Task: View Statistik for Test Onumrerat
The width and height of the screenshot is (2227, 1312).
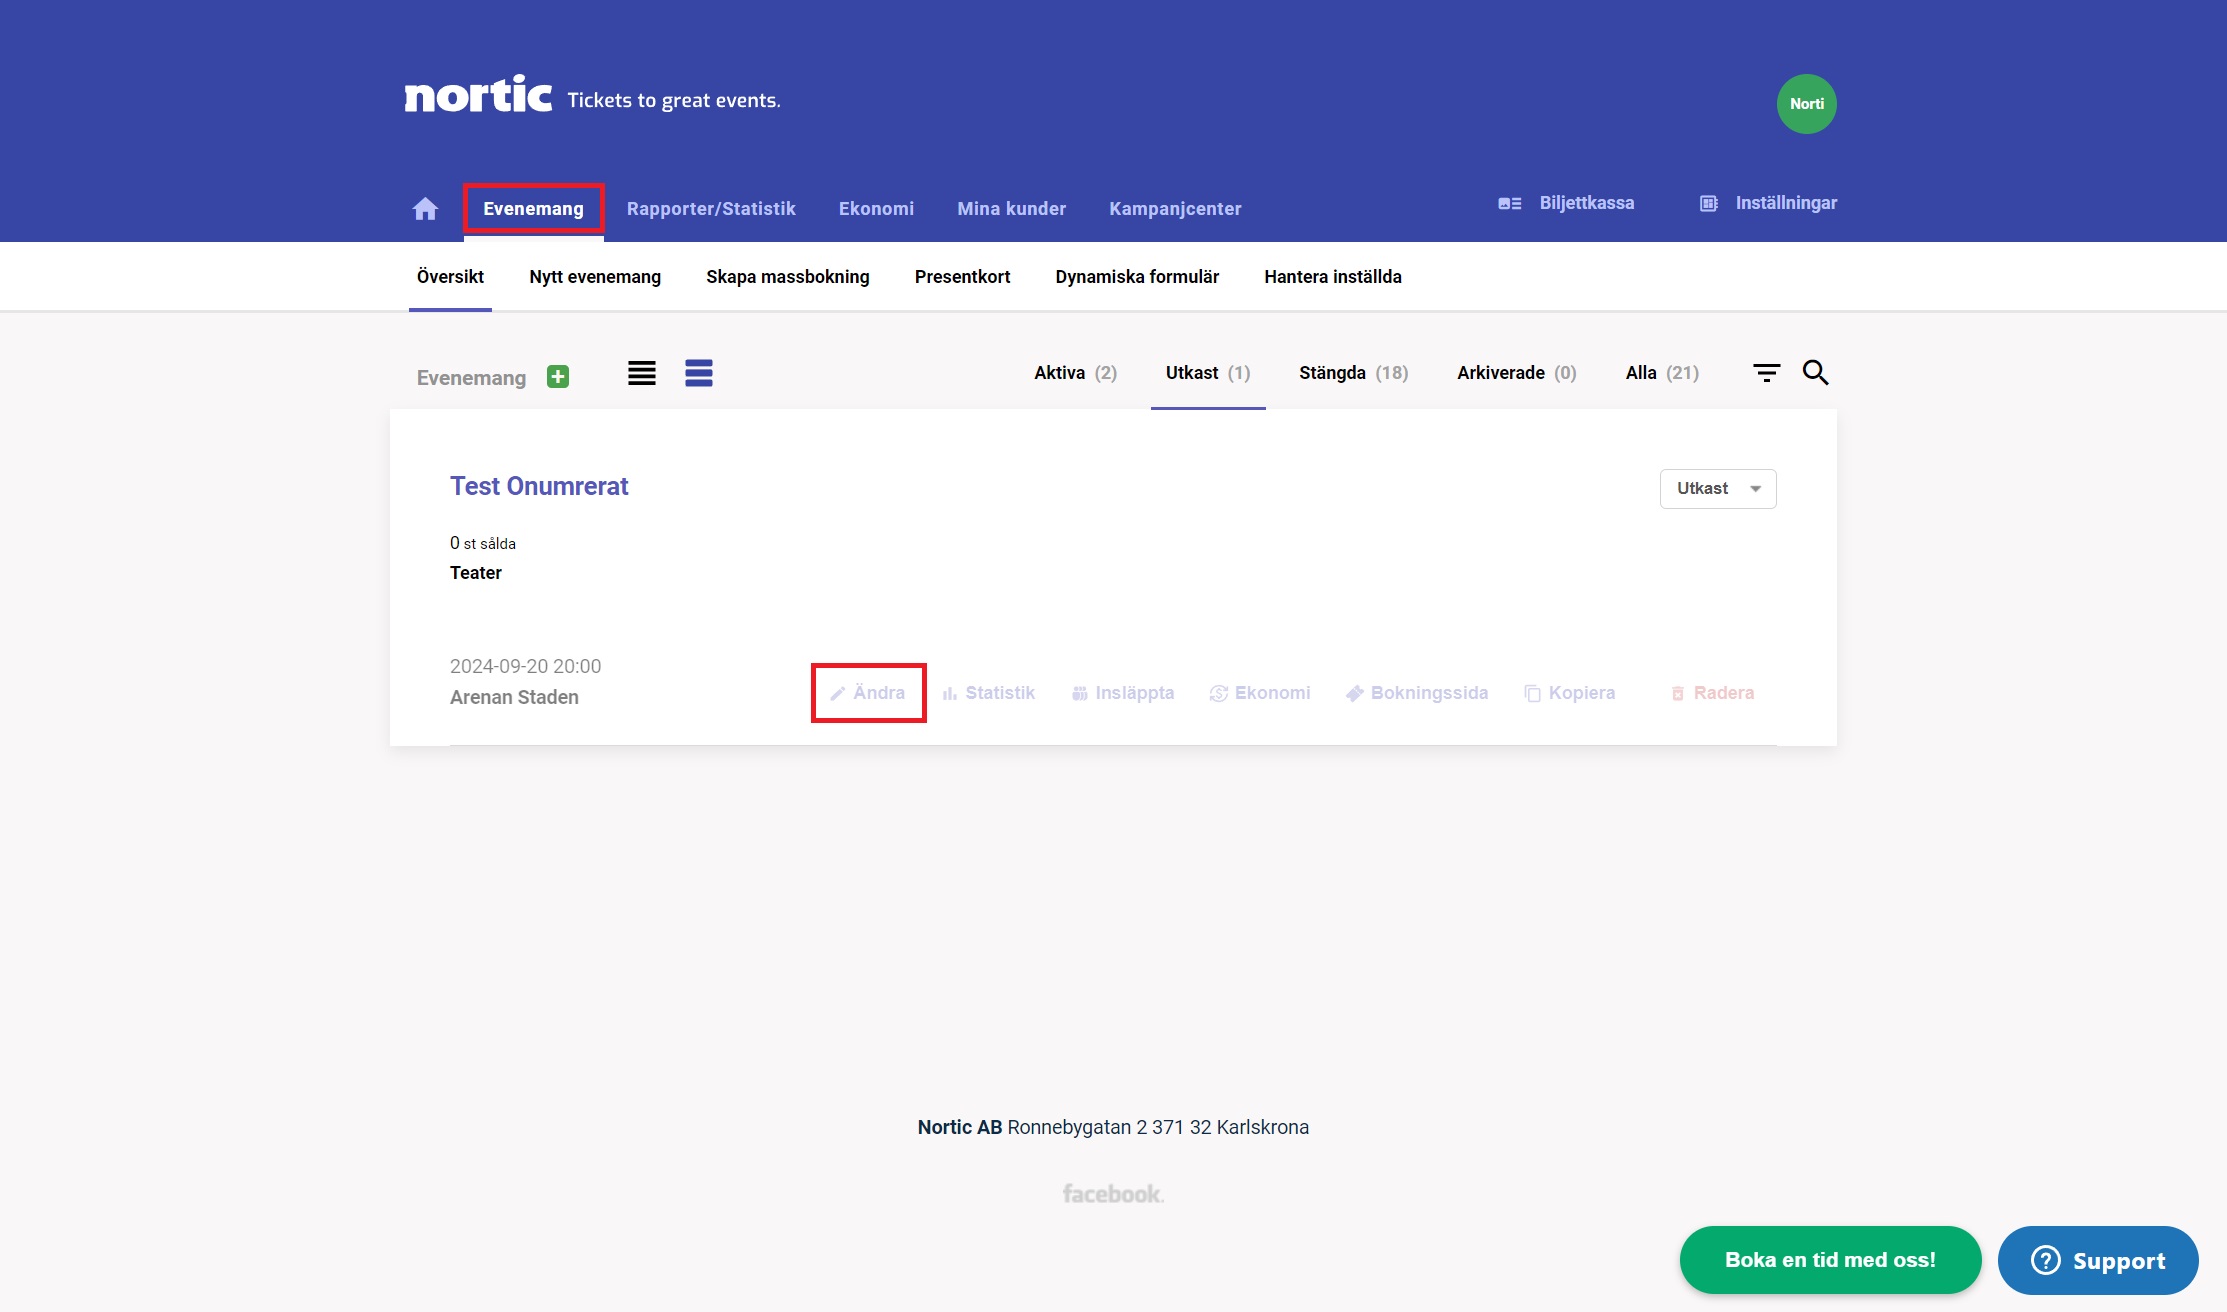Action: 988,692
